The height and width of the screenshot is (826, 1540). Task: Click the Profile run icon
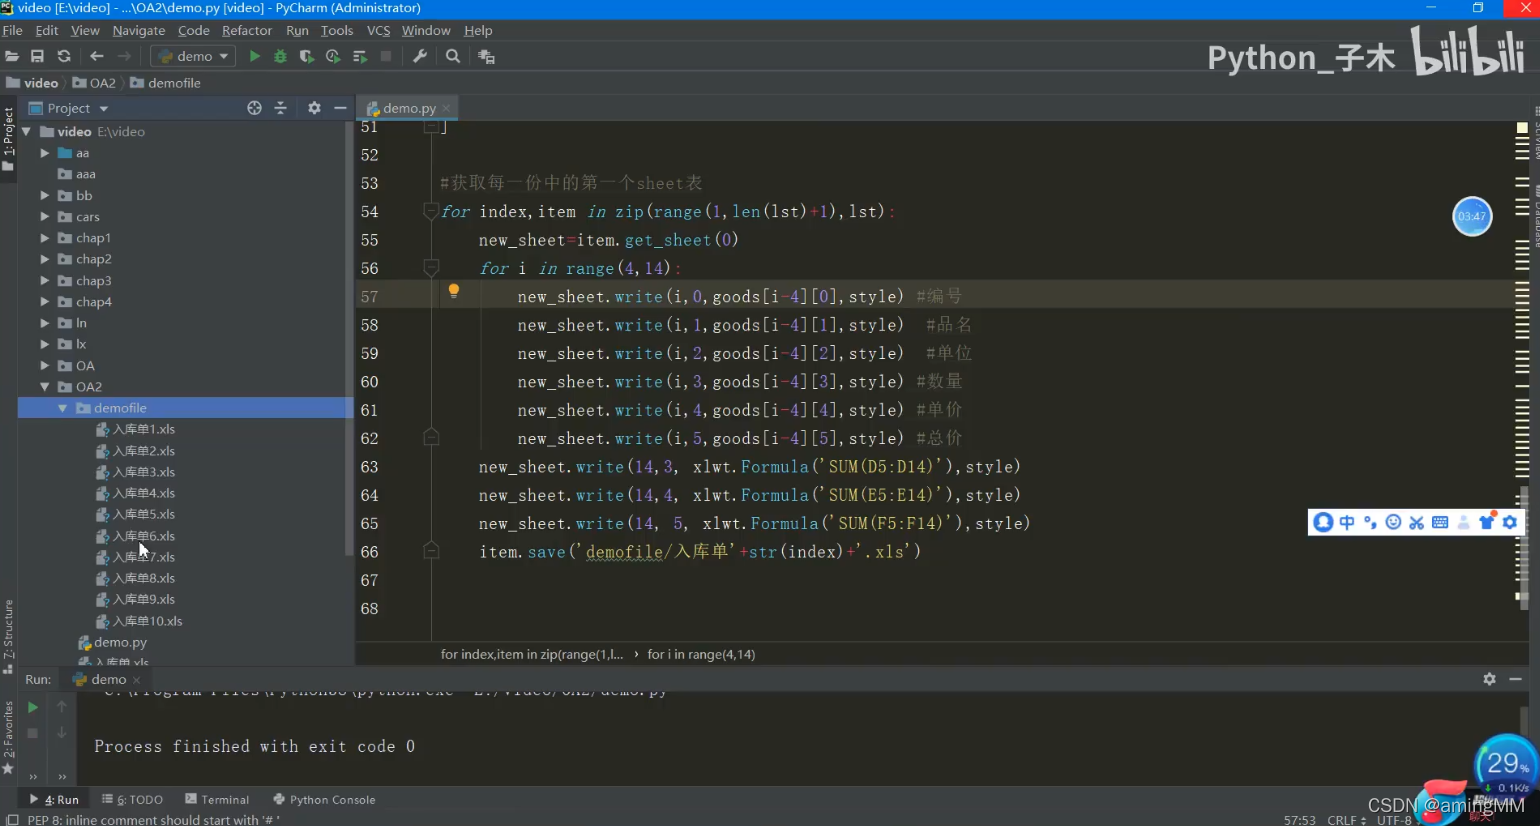tap(333, 56)
